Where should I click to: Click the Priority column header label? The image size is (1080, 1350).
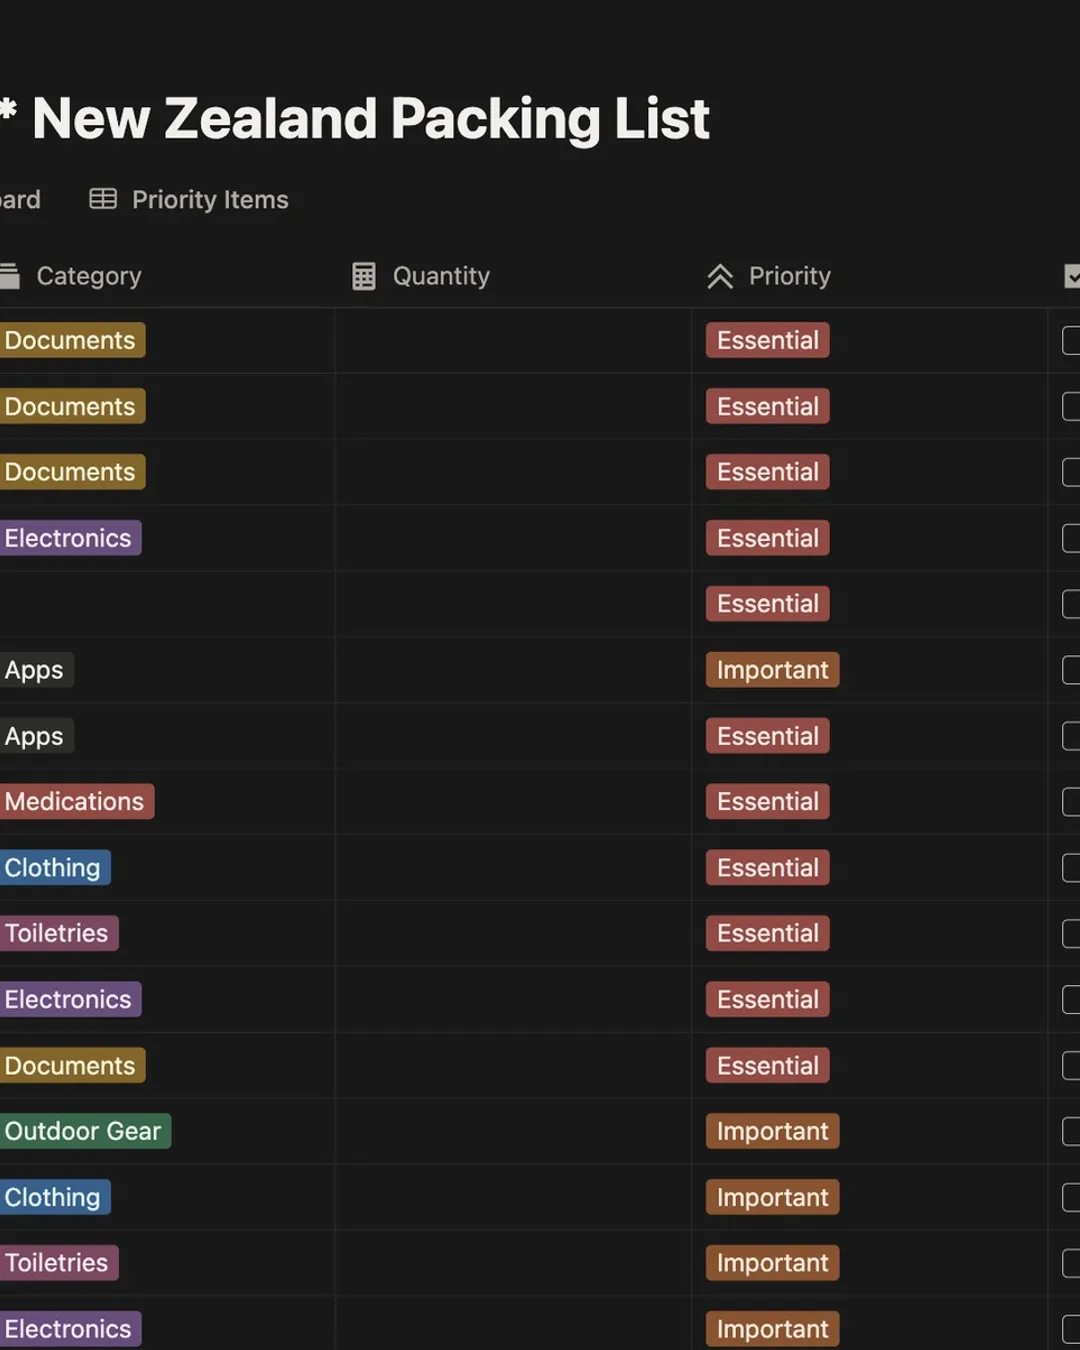pos(789,276)
